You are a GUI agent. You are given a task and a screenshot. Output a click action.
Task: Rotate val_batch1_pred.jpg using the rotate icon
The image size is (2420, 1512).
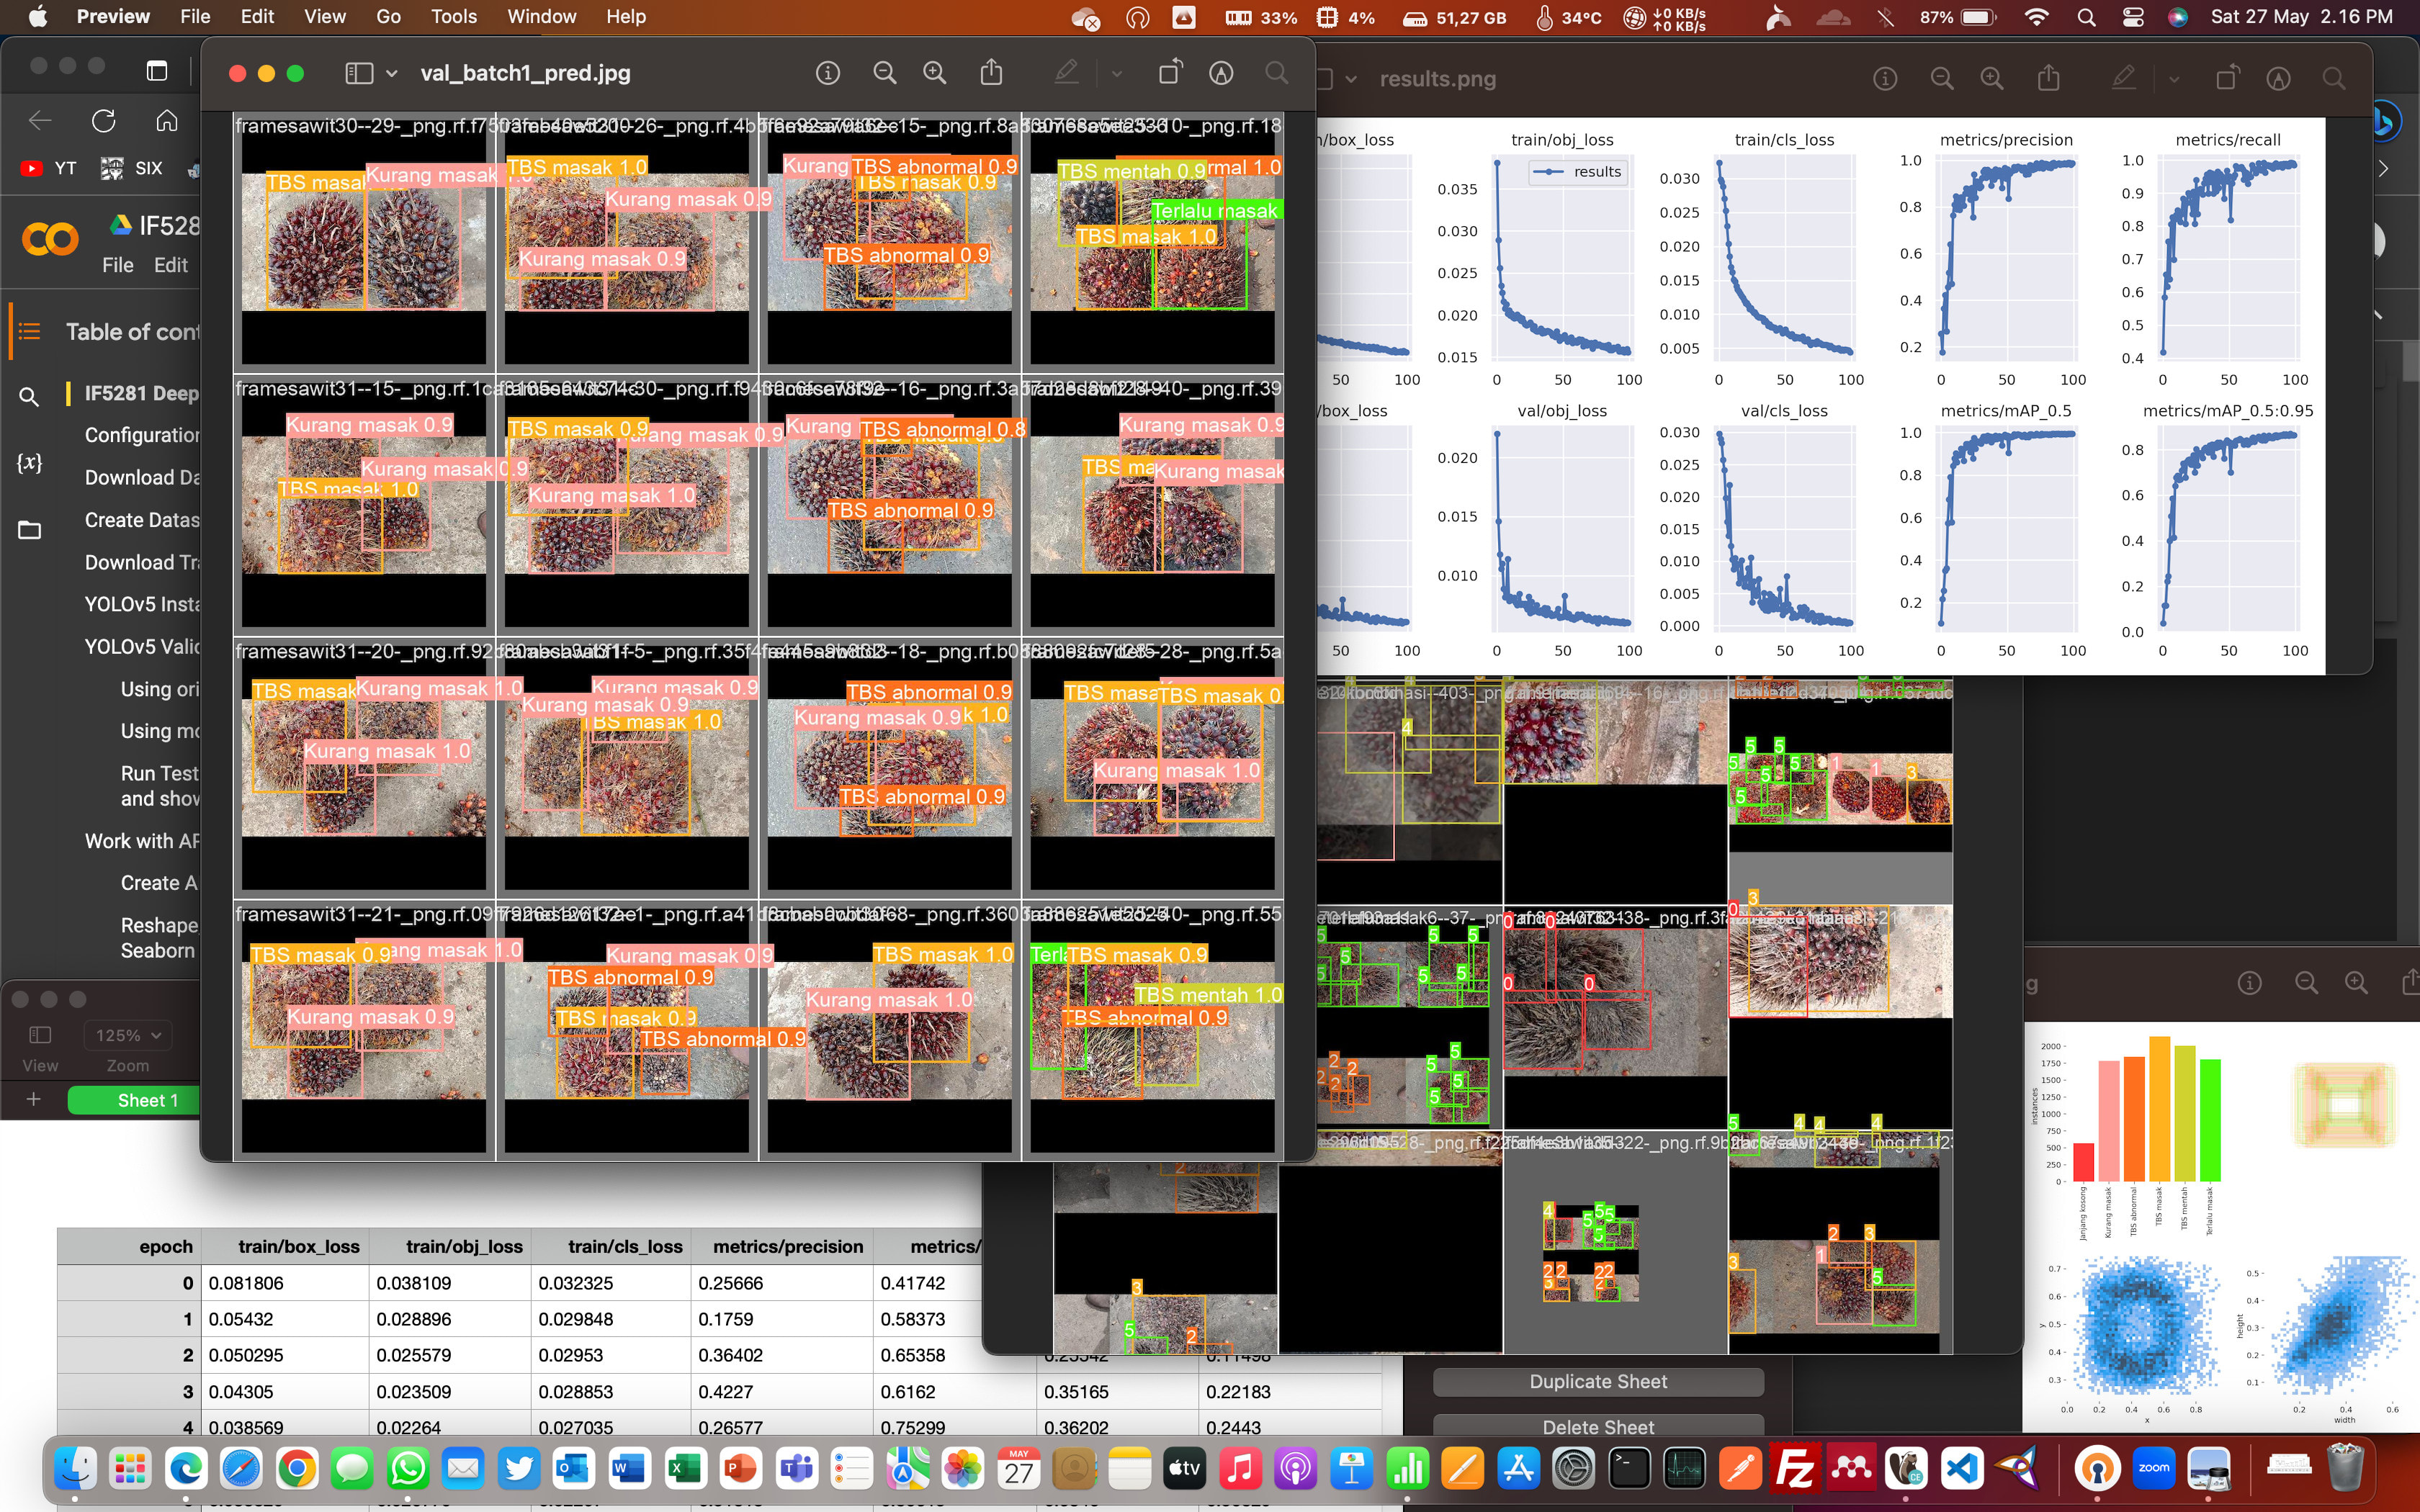(x=1169, y=73)
